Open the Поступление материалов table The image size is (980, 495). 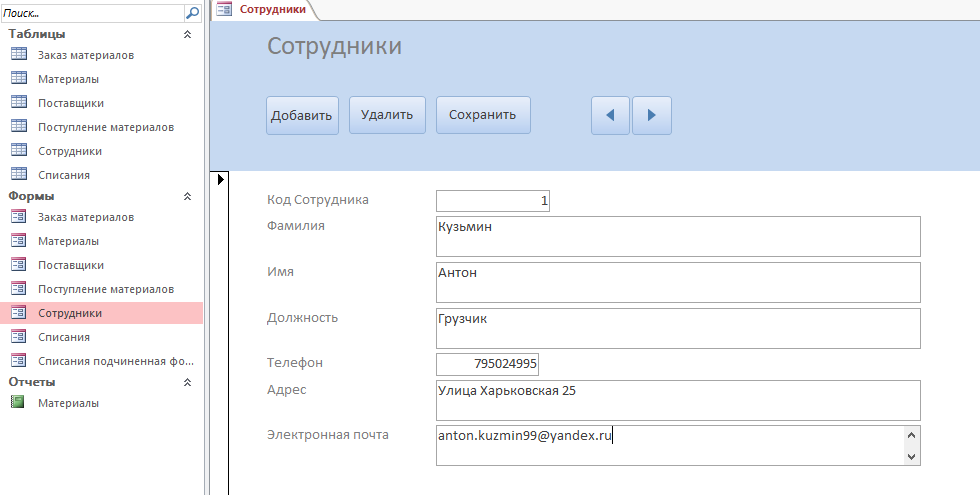coord(106,127)
